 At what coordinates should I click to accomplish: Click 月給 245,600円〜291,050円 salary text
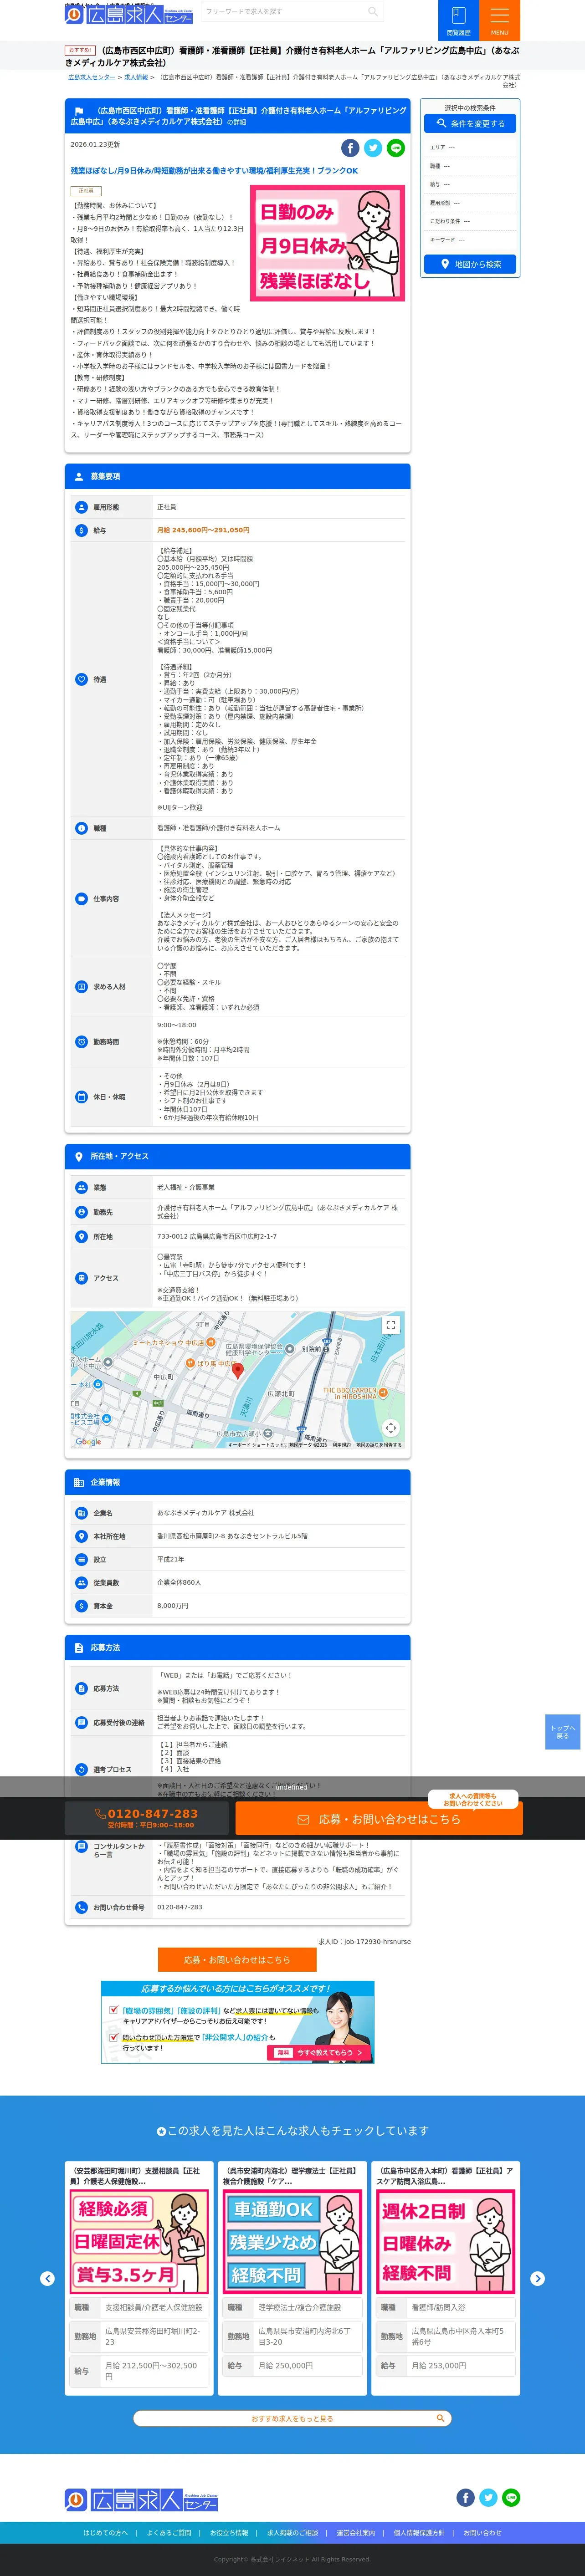[203, 530]
